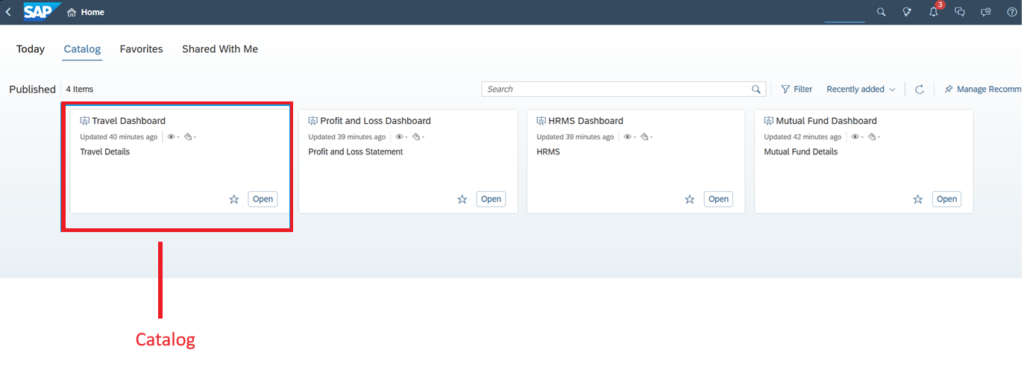Click Travel Details description text
Image resolution: width=1024 pixels, height=382 pixels.
coord(104,152)
